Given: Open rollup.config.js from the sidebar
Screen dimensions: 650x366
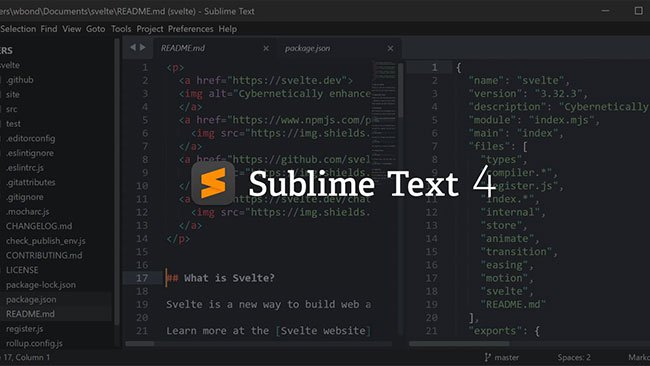Looking at the screenshot, I should pyautogui.click(x=34, y=343).
